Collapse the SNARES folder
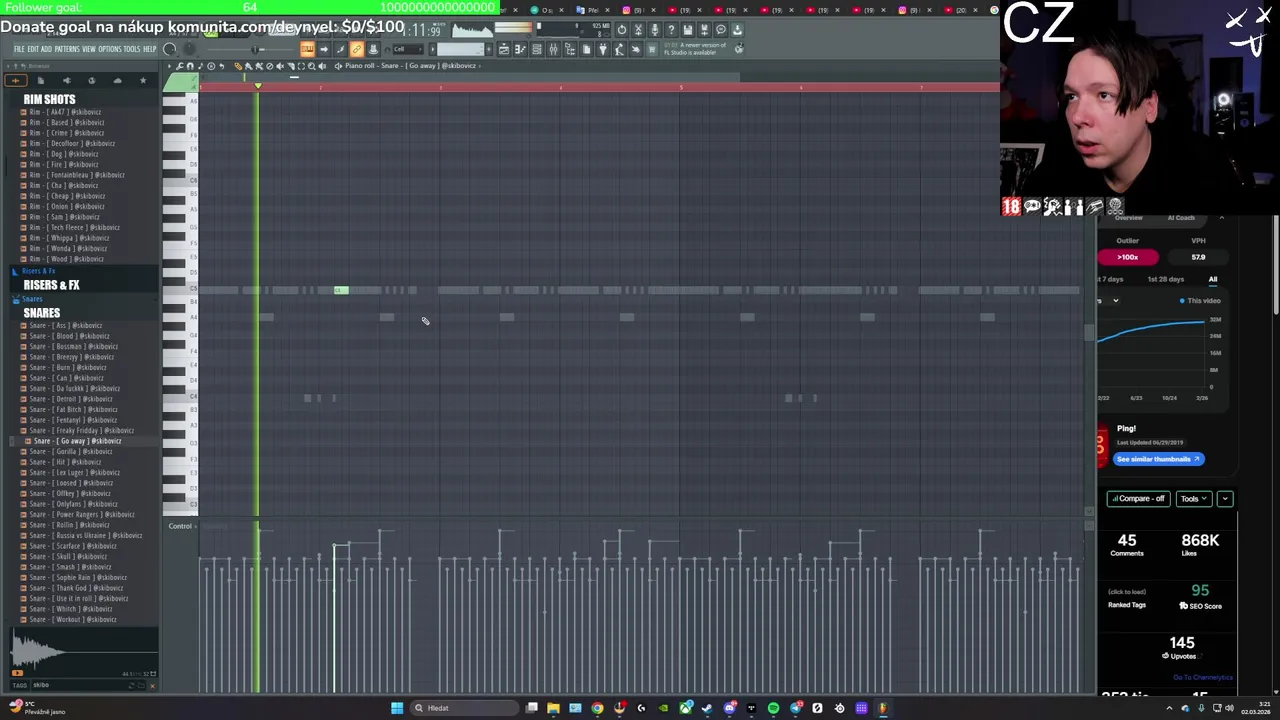This screenshot has height=720, width=1280. pyautogui.click(x=41, y=313)
